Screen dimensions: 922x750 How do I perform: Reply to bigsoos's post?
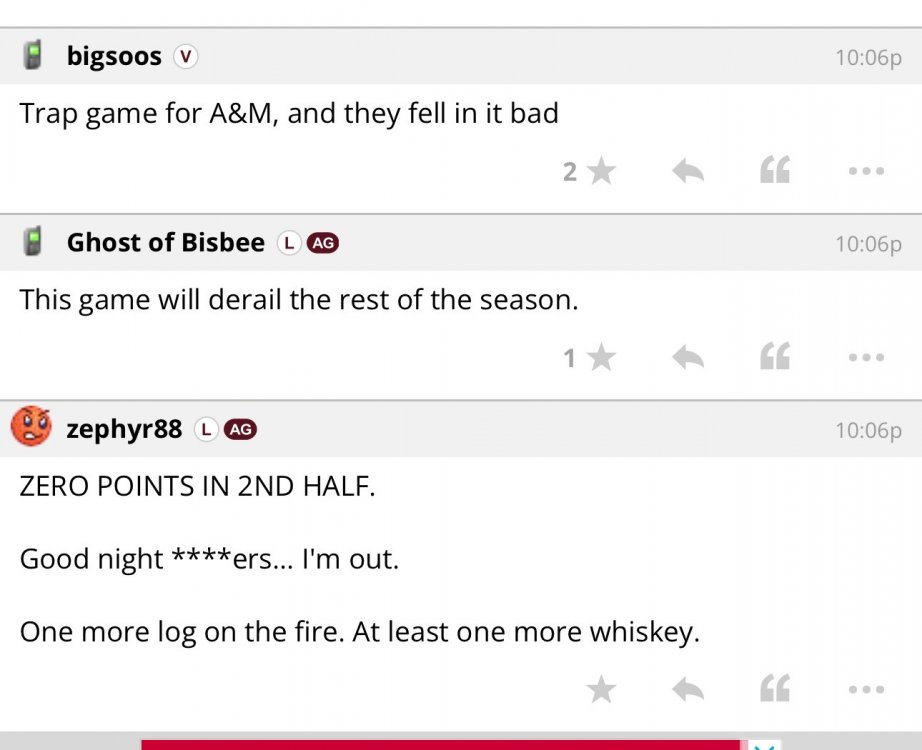(687, 172)
